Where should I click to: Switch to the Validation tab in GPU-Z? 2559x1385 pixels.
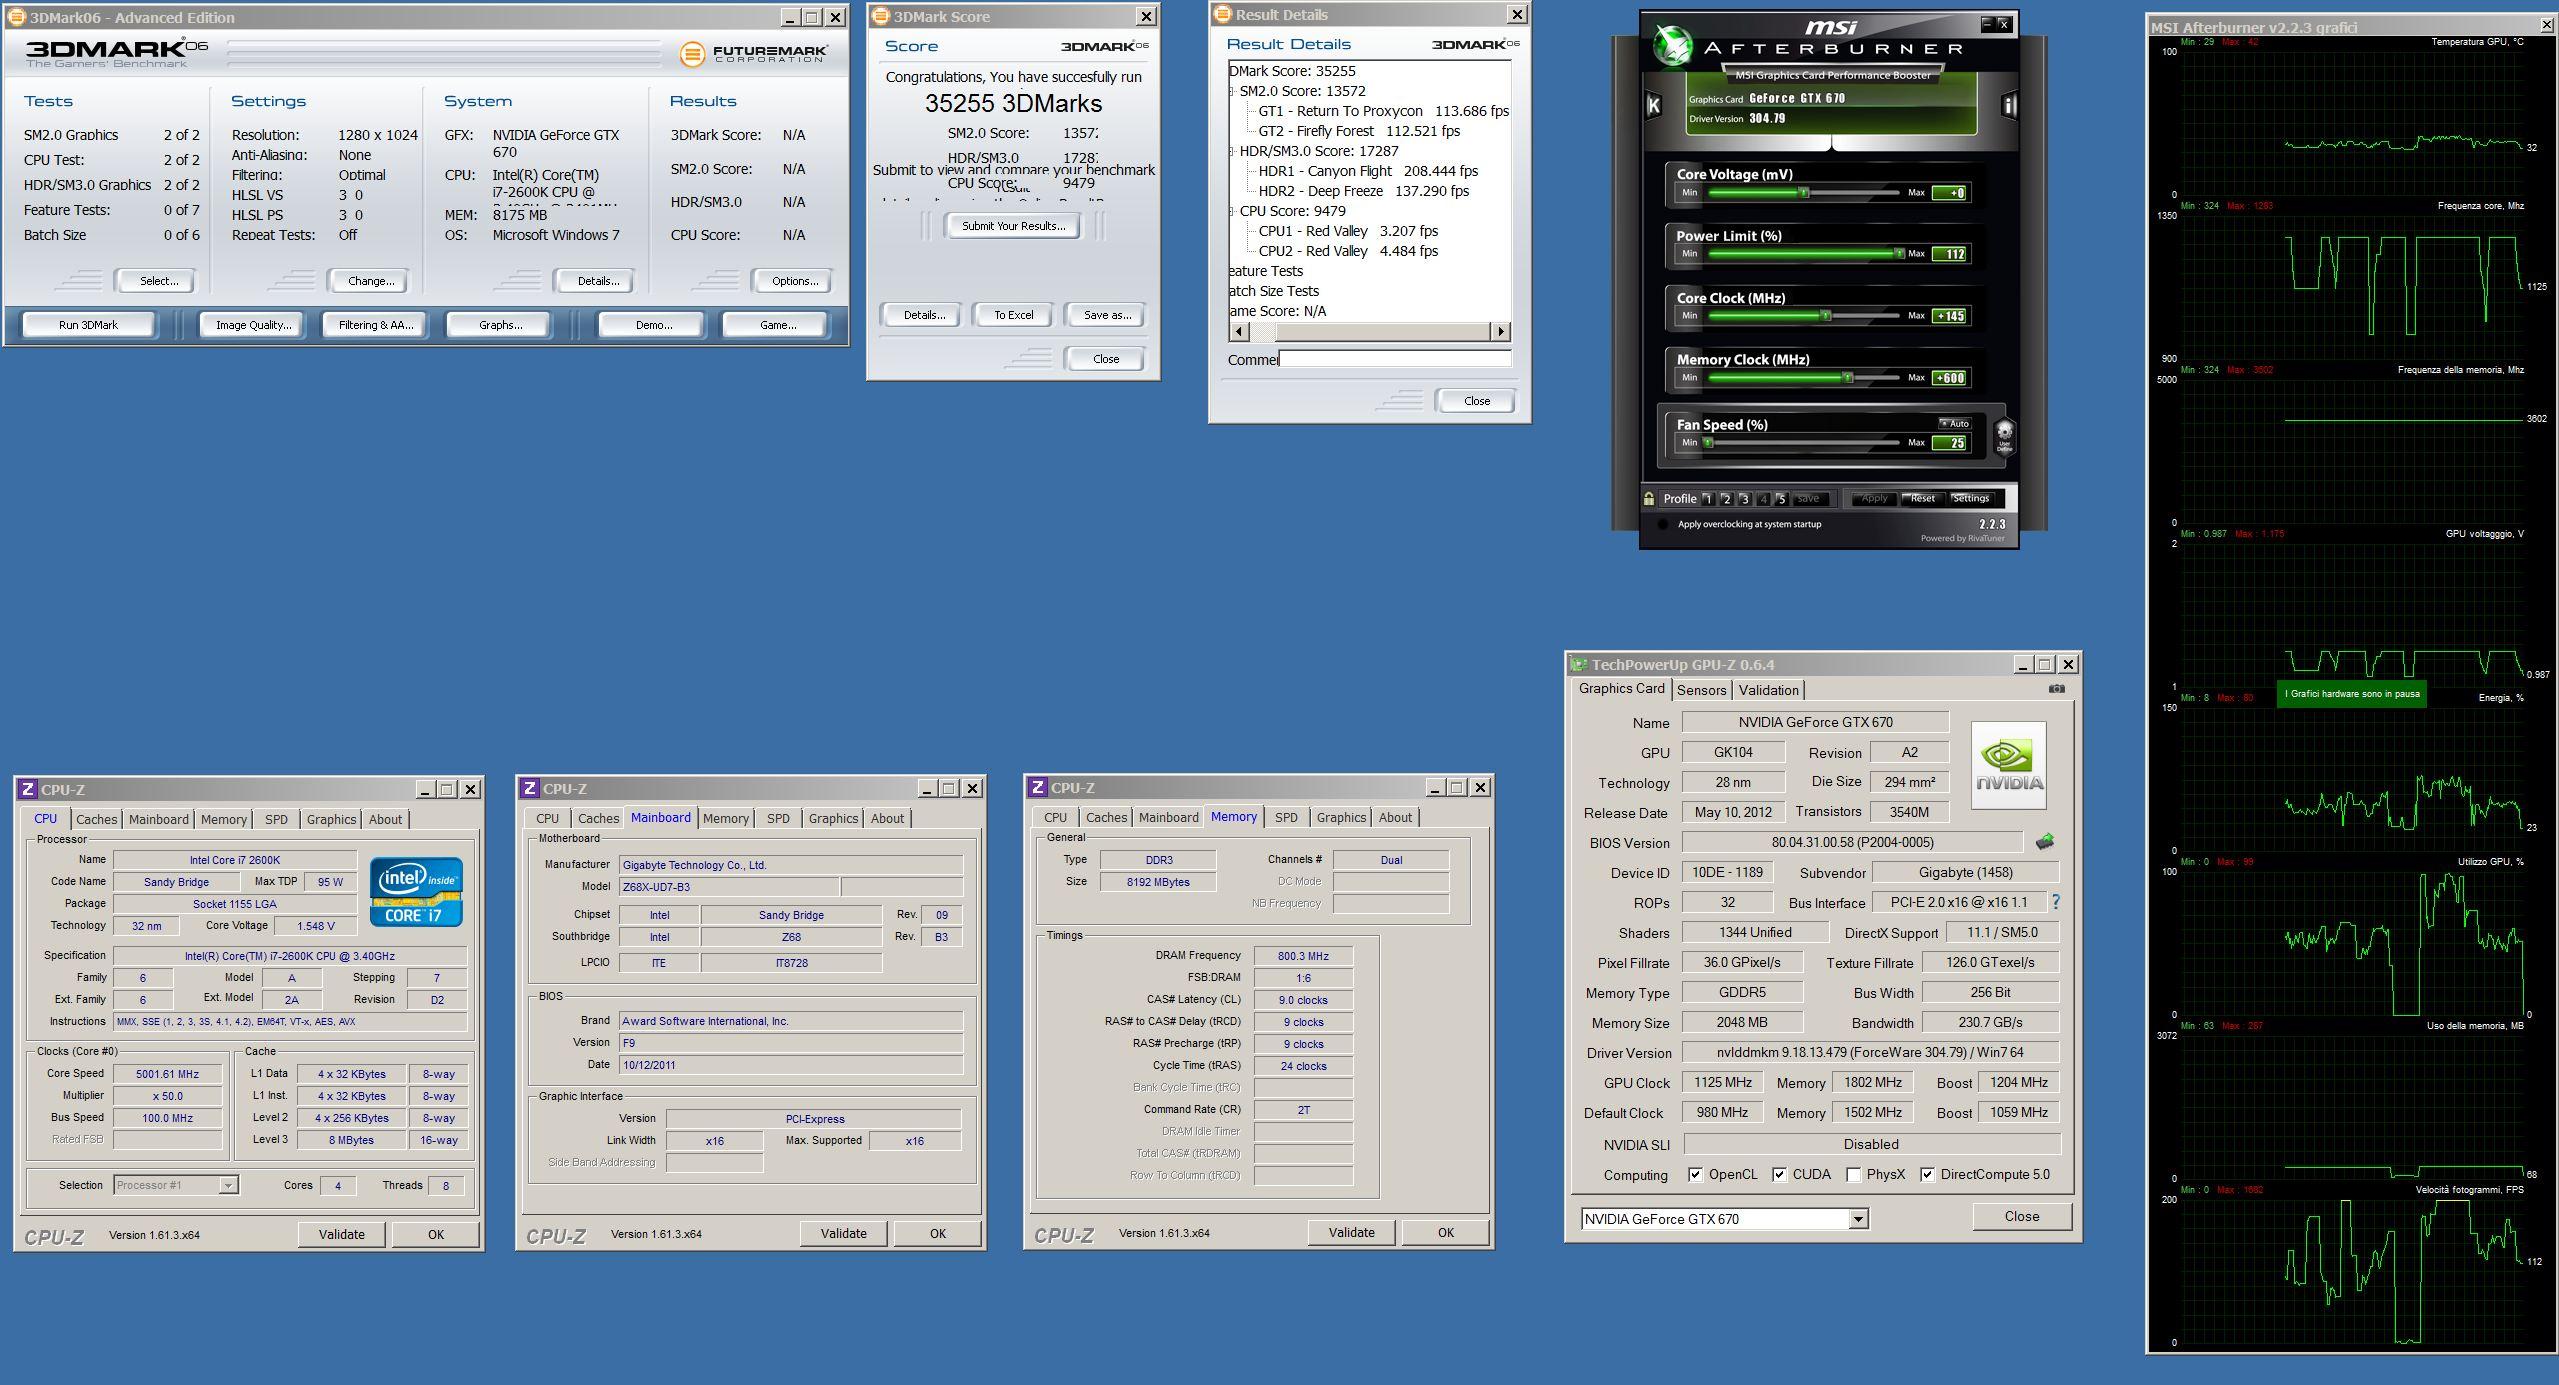[x=1768, y=690]
